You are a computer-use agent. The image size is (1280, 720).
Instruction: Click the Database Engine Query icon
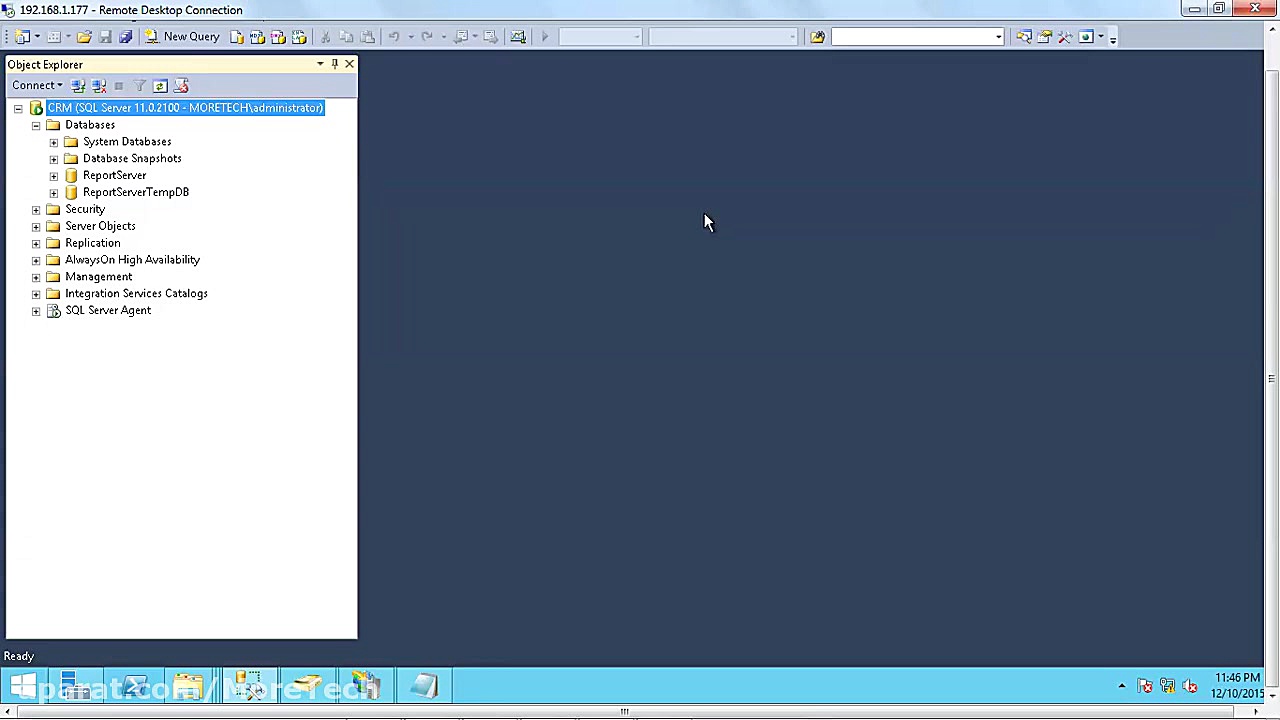tap(236, 37)
